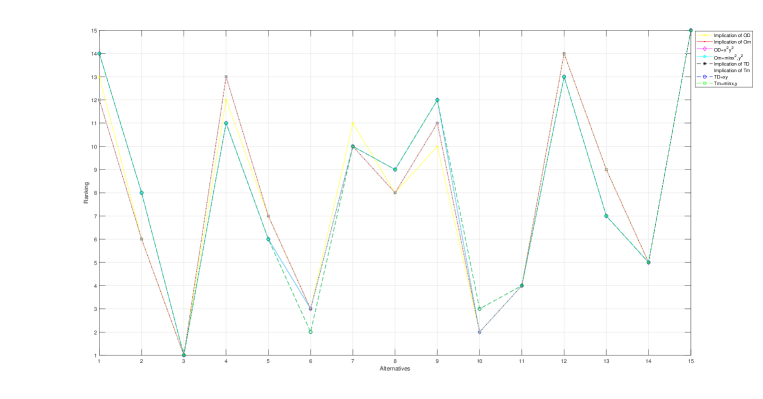Select the cyan star marker in legend
Screen dimensions: 763x399
pyautogui.click(x=704, y=57)
